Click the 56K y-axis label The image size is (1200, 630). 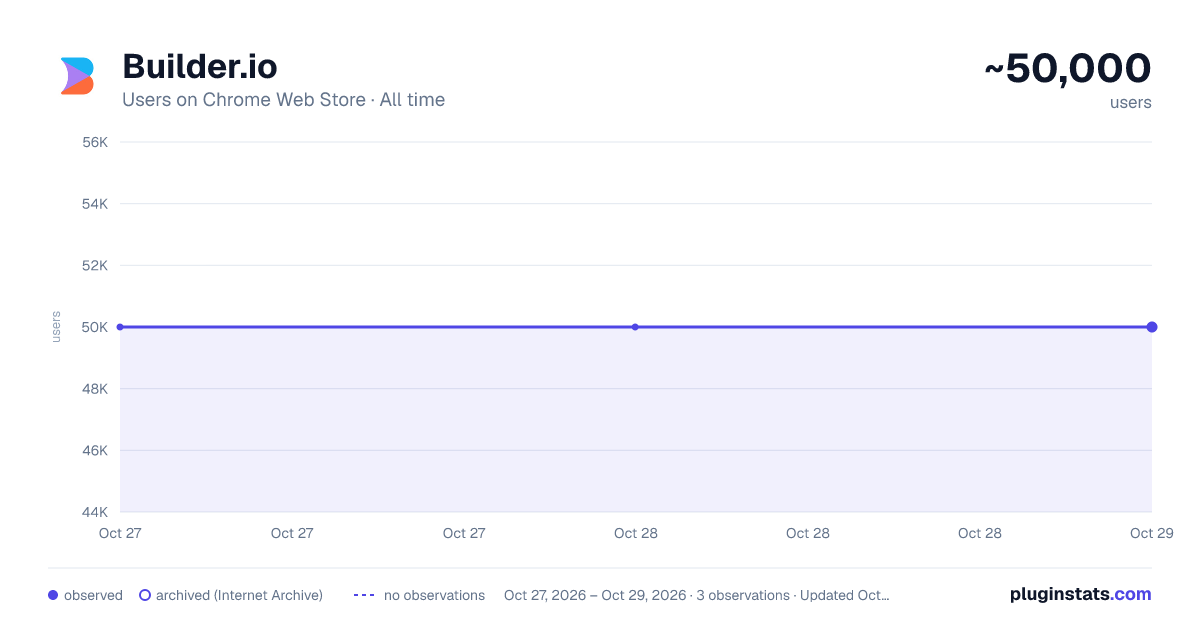point(95,142)
